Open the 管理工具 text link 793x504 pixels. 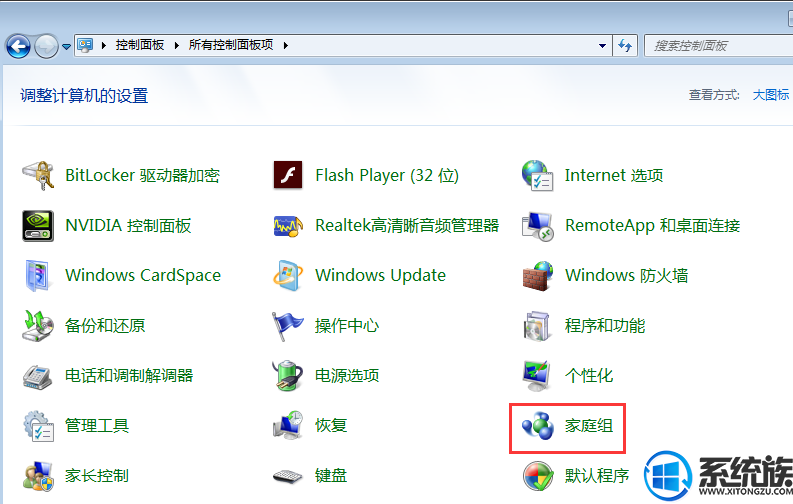(97, 426)
